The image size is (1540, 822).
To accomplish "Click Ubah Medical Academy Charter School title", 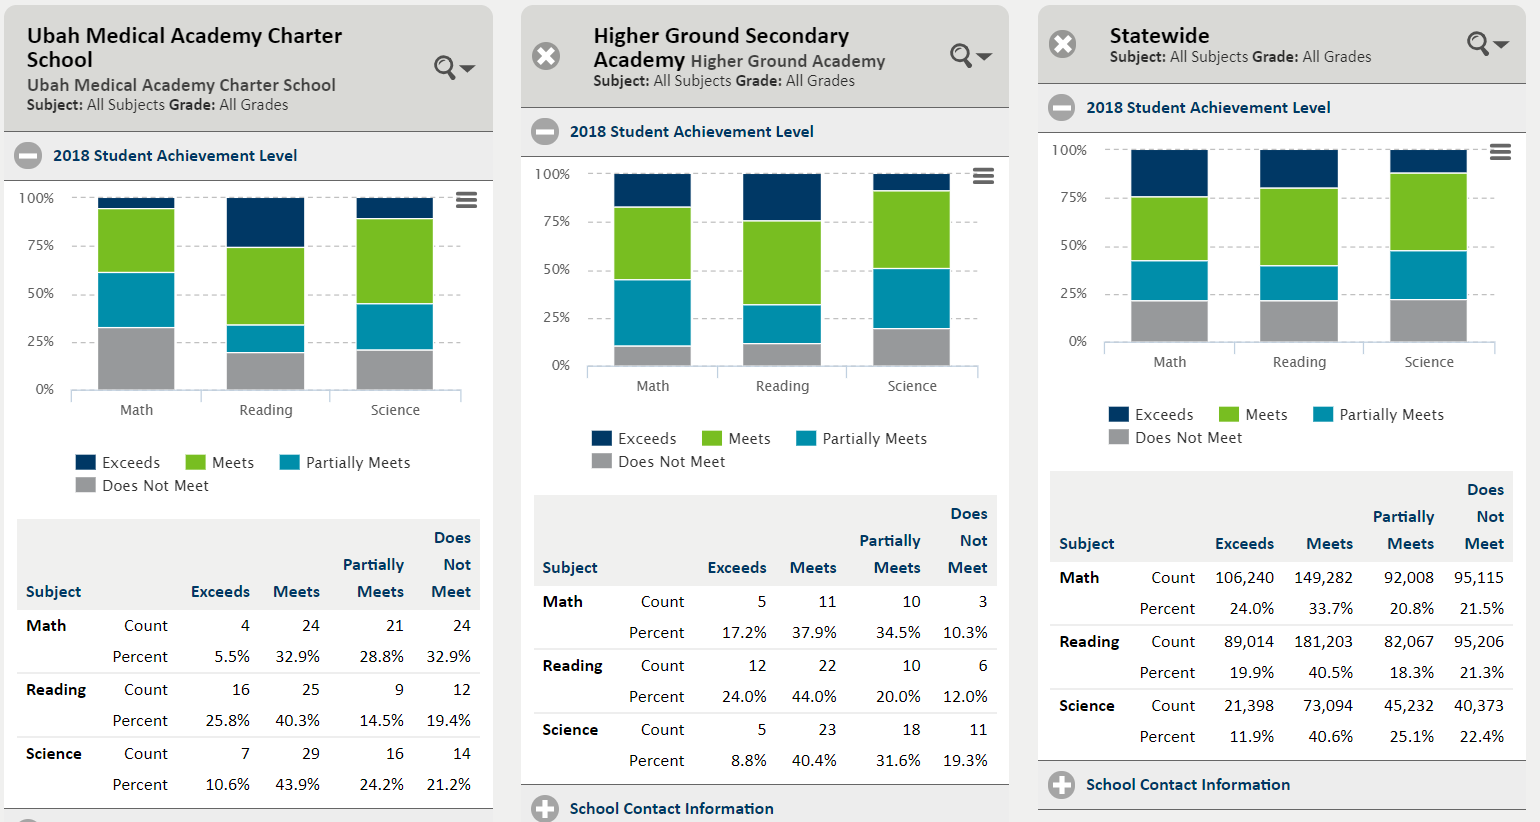I will [x=184, y=48].
